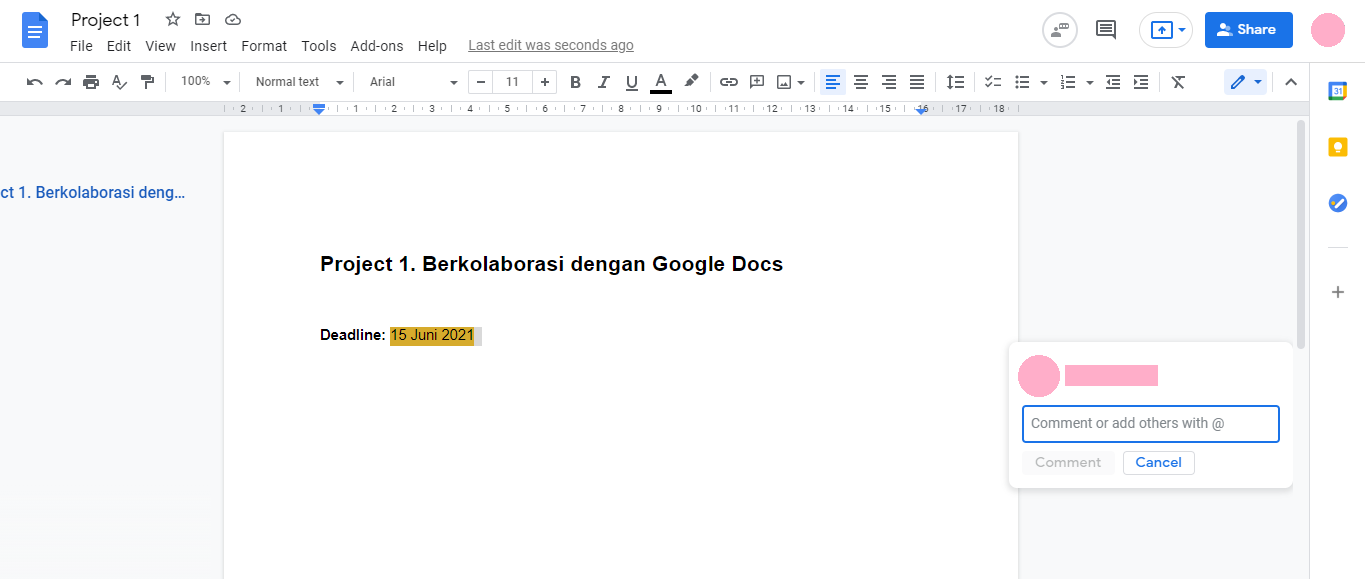1365x579 pixels.
Task: Open the File menu
Action: [x=81, y=46]
